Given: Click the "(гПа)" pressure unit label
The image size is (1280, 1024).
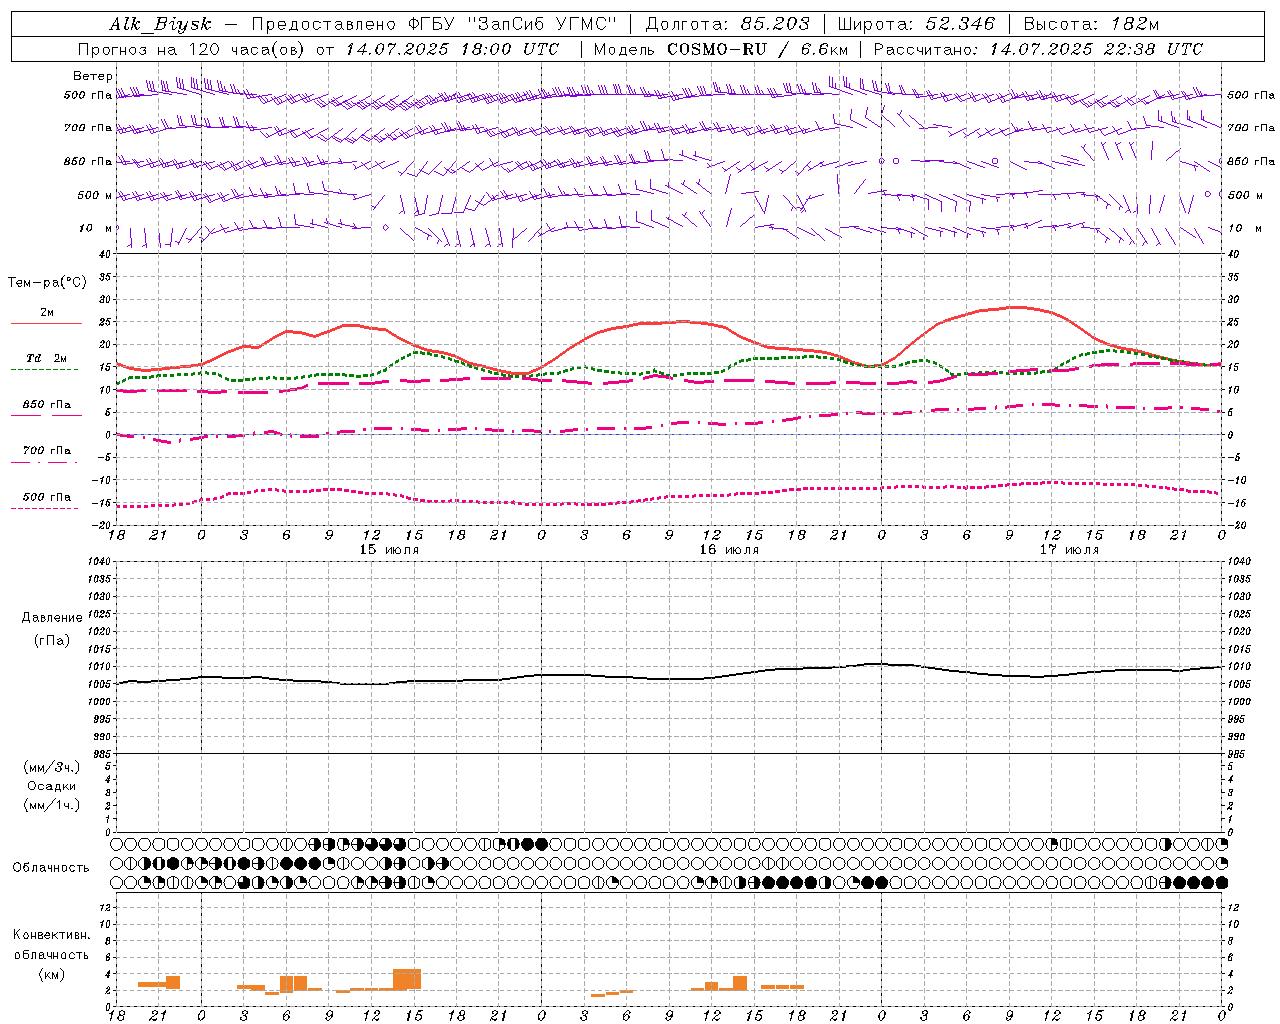Looking at the screenshot, I should pos(52,640).
